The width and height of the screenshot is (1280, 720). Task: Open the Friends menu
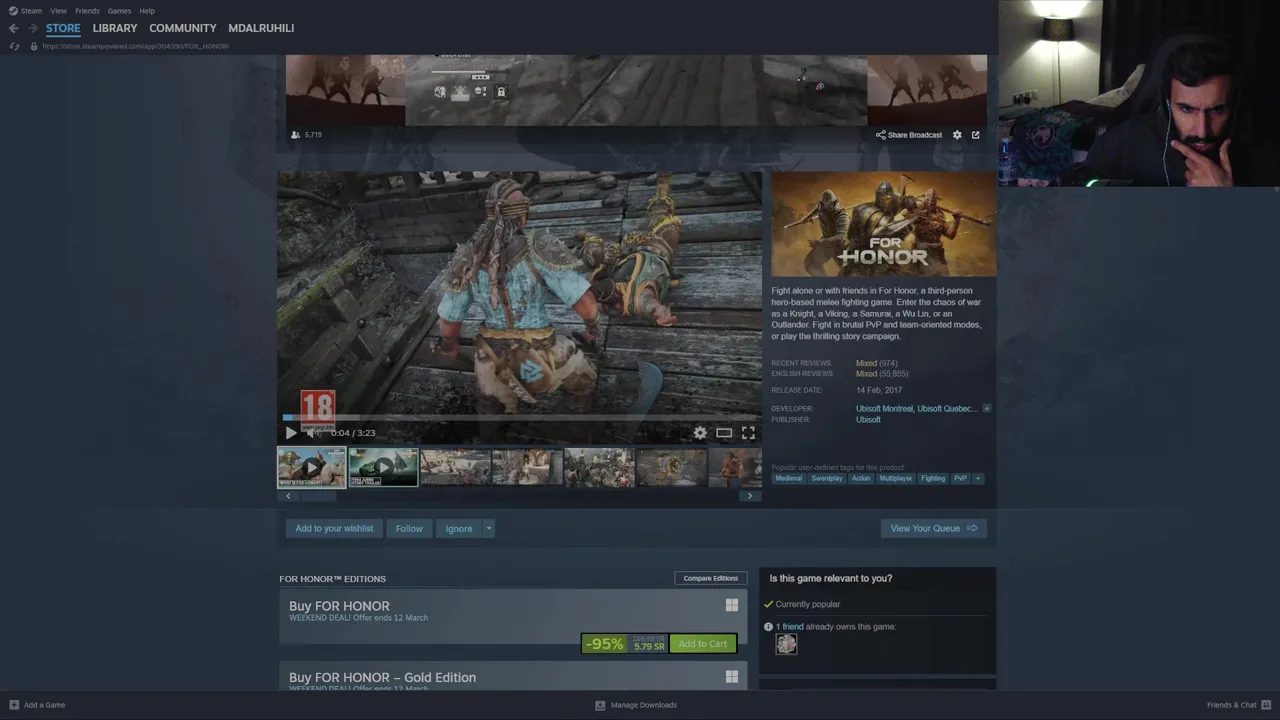(87, 11)
